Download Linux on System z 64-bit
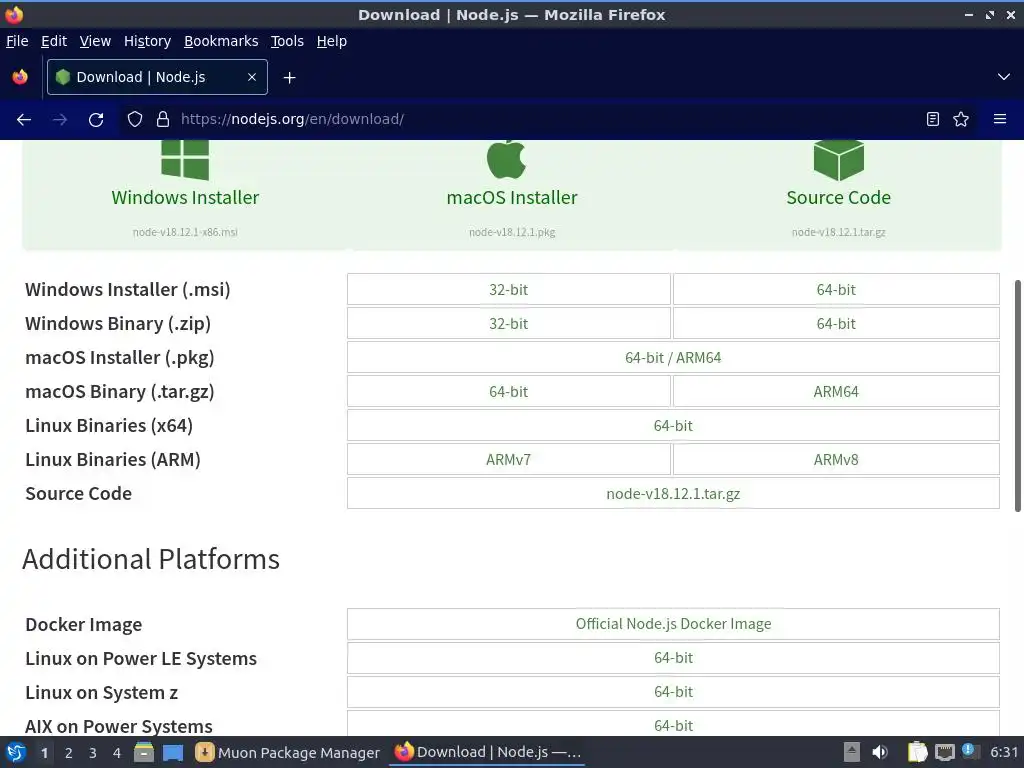This screenshot has height=768, width=1024. pyautogui.click(x=673, y=692)
